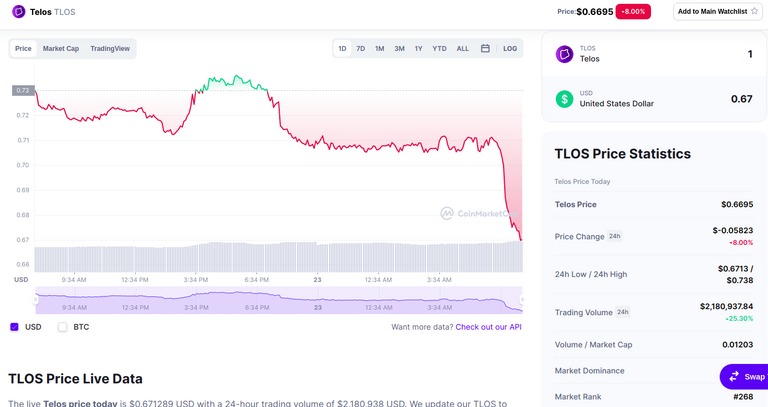The image size is (768, 407).
Task: Open the TradingView tab
Action: [x=110, y=48]
